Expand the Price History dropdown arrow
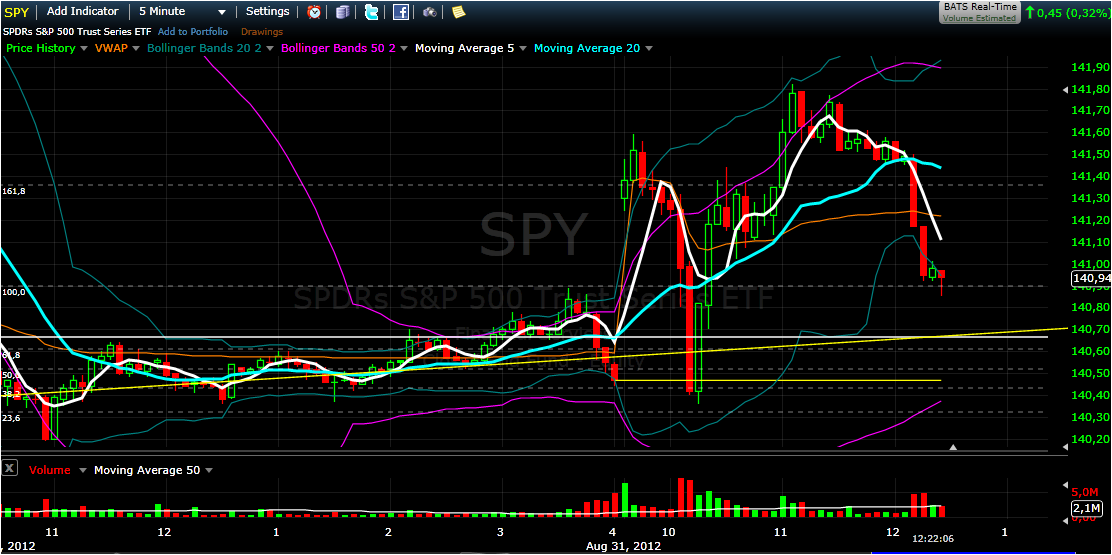This screenshot has width=1112, height=555. pyautogui.click(x=84, y=49)
